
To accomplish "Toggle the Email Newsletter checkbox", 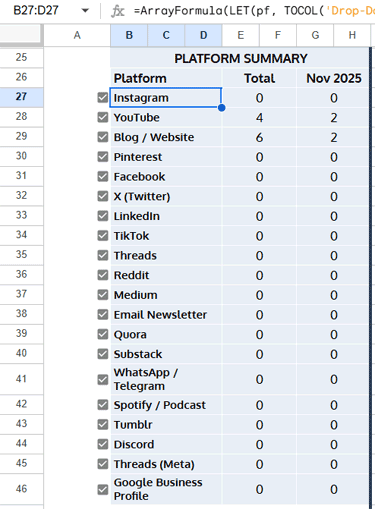I will 103,314.
